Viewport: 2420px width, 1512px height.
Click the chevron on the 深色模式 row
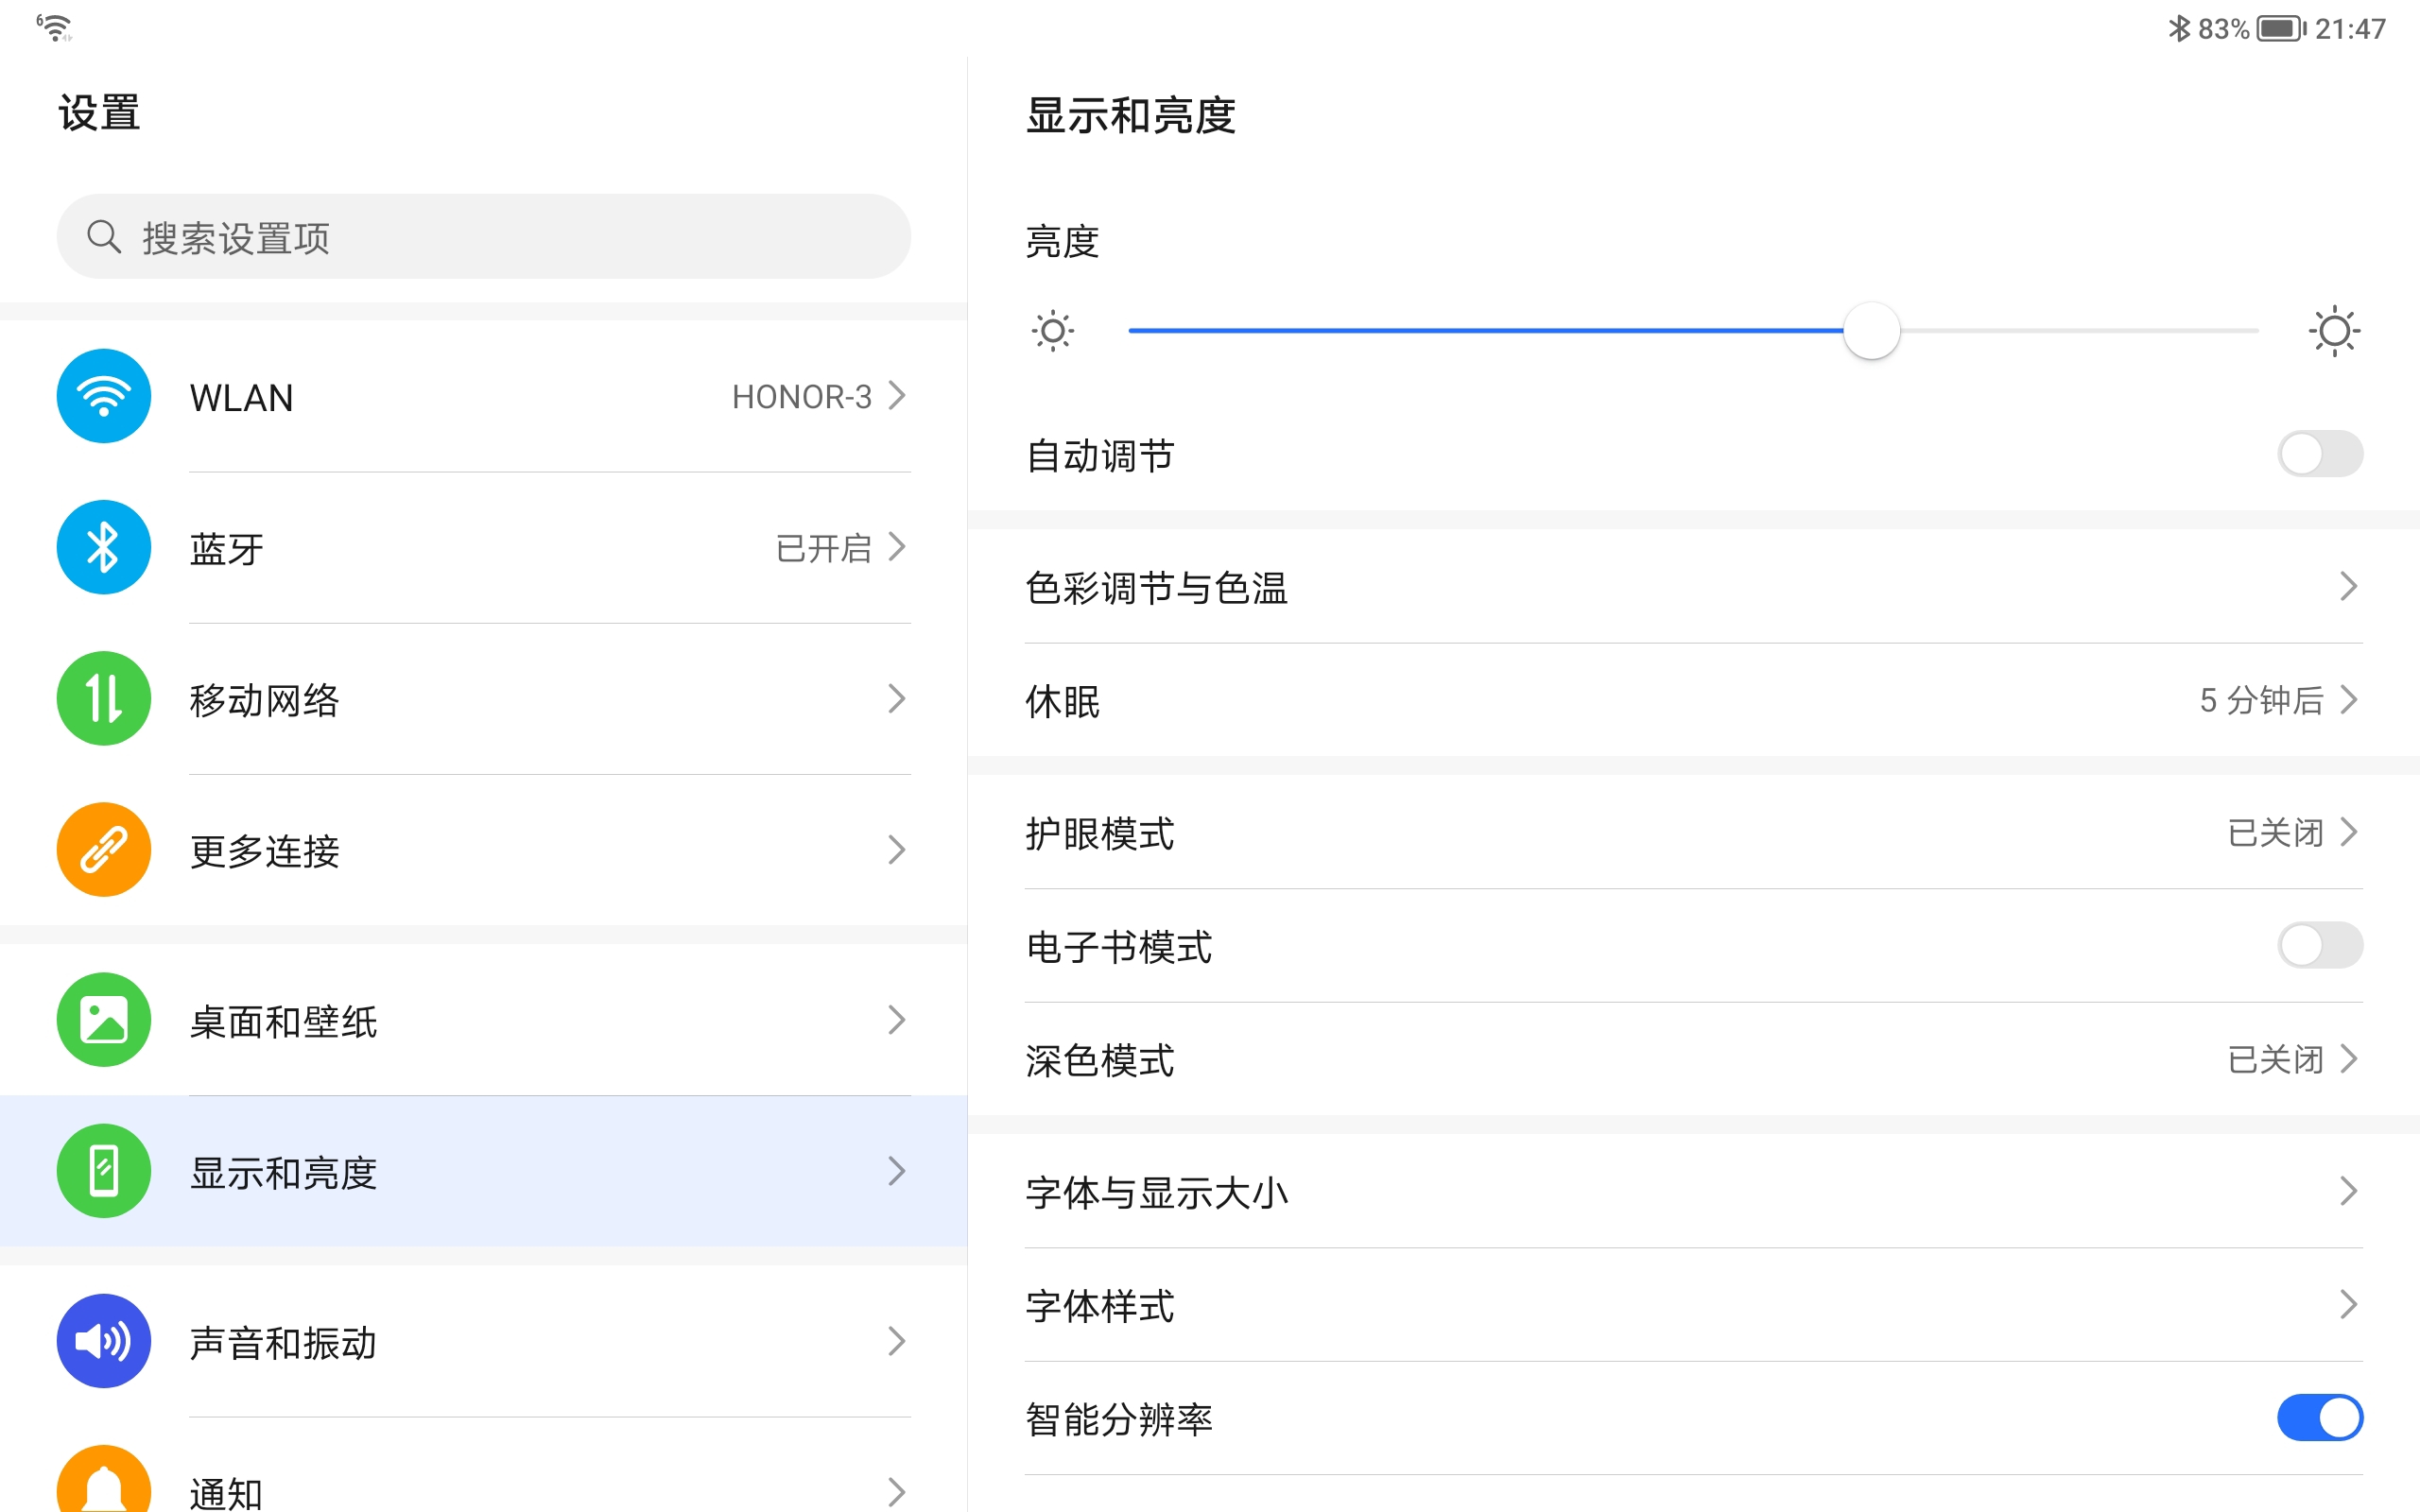point(2348,1059)
